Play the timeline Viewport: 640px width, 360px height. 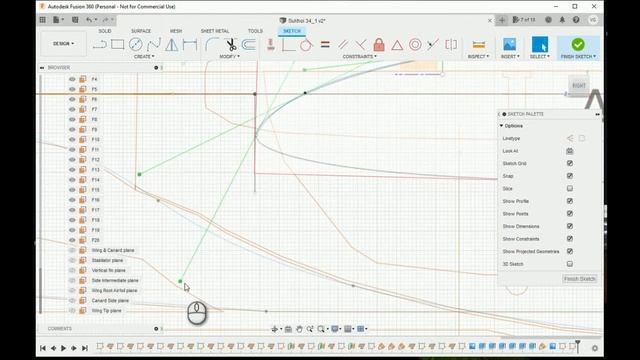coord(63,348)
